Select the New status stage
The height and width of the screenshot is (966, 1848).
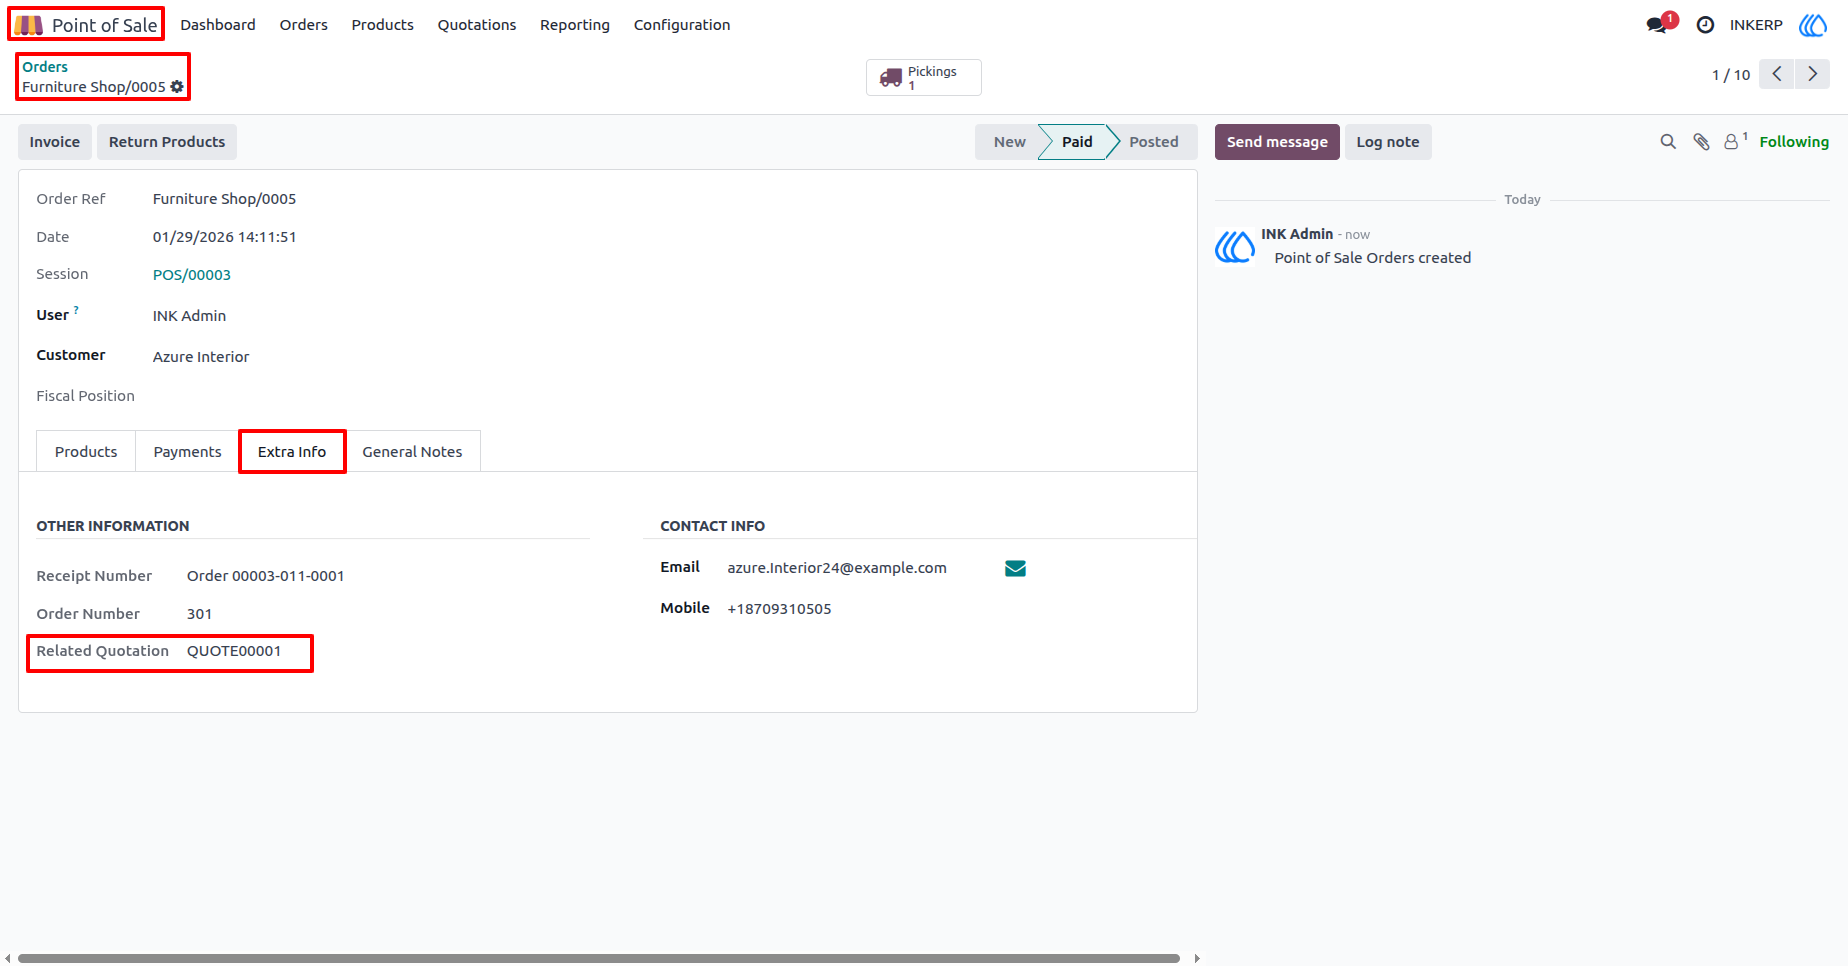[1008, 142]
